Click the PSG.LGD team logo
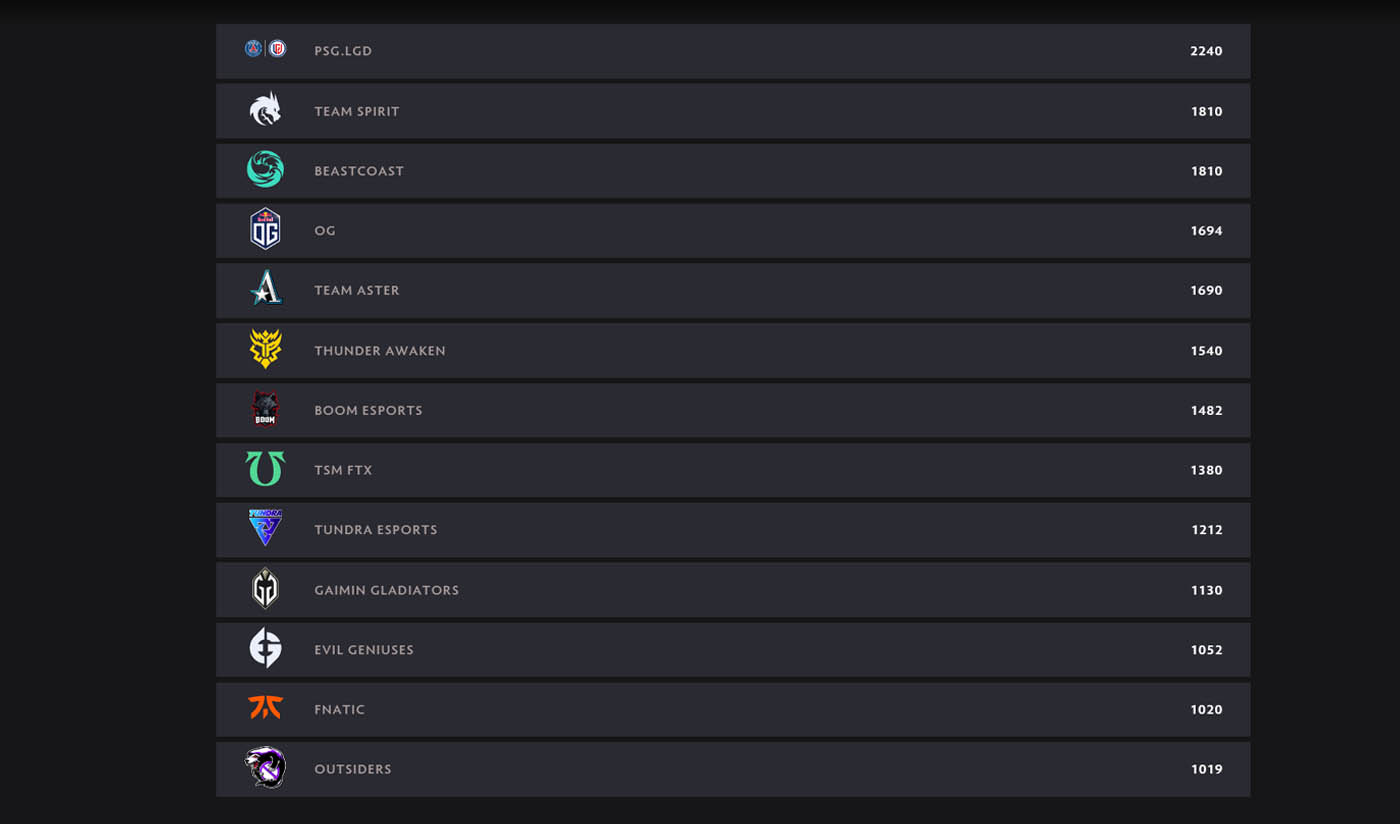This screenshot has height=824, width=1400. (x=265, y=49)
